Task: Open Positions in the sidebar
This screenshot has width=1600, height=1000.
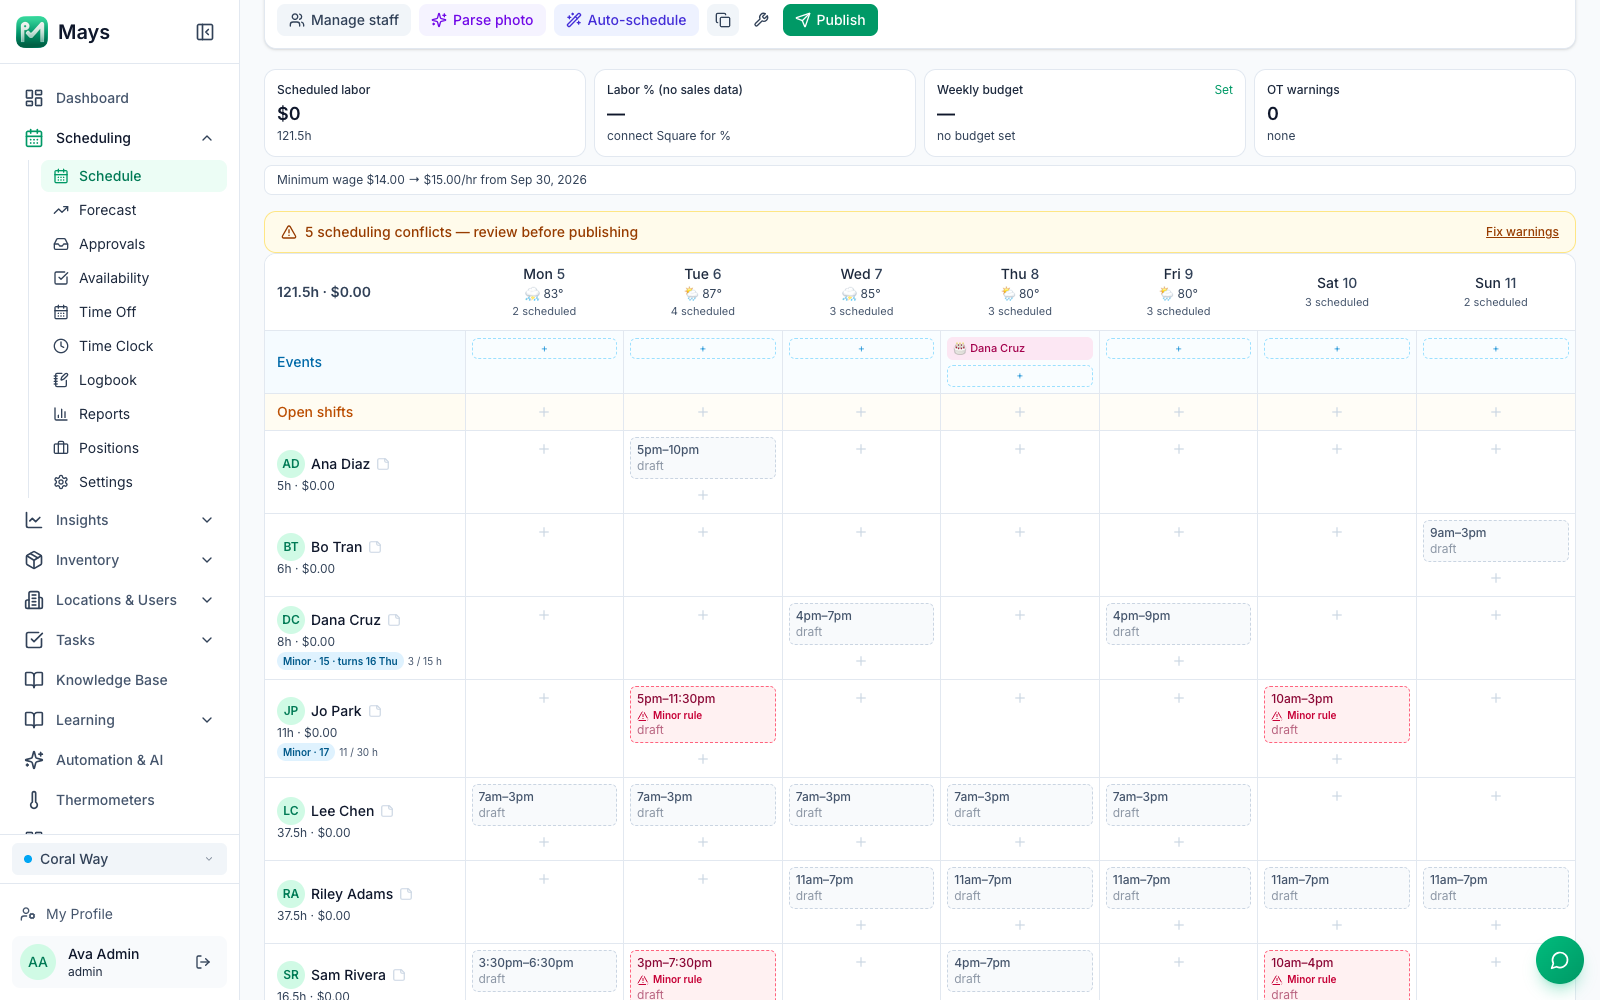Action: coord(134,448)
